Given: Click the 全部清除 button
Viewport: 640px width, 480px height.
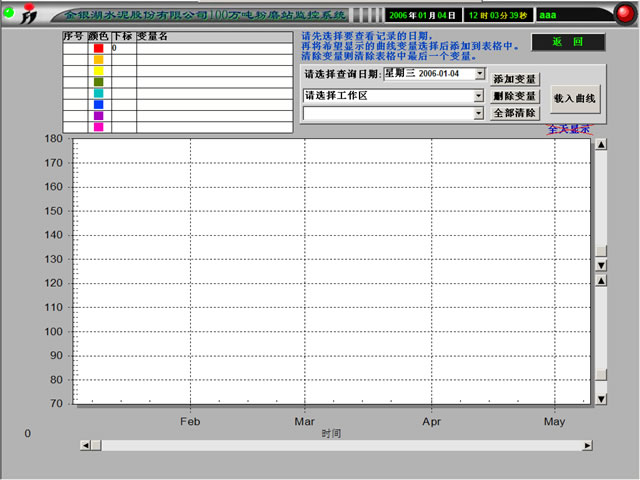Looking at the screenshot, I should pos(515,114).
